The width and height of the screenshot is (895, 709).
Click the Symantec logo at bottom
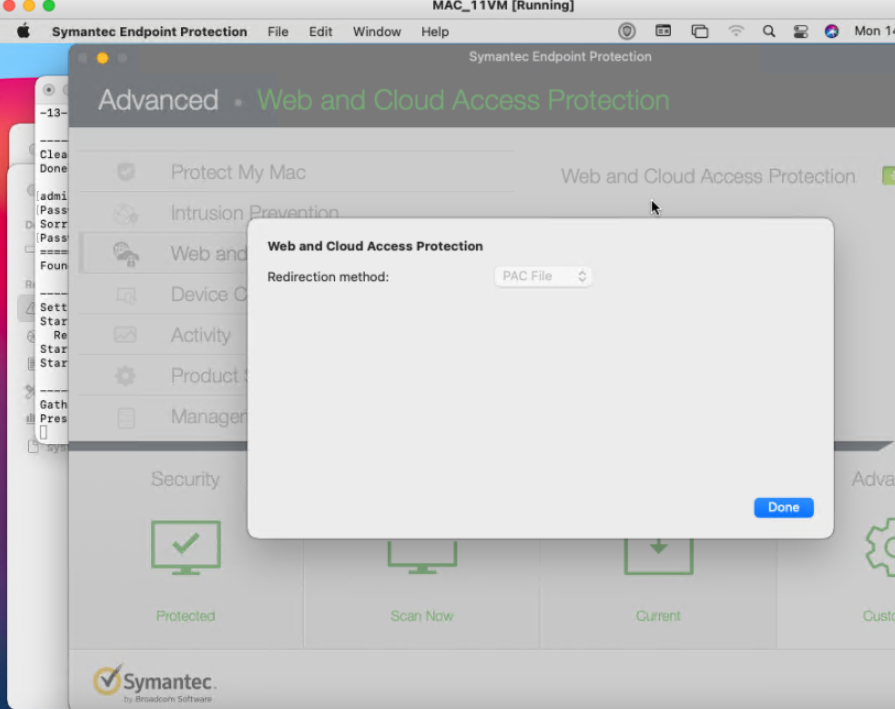[154, 683]
